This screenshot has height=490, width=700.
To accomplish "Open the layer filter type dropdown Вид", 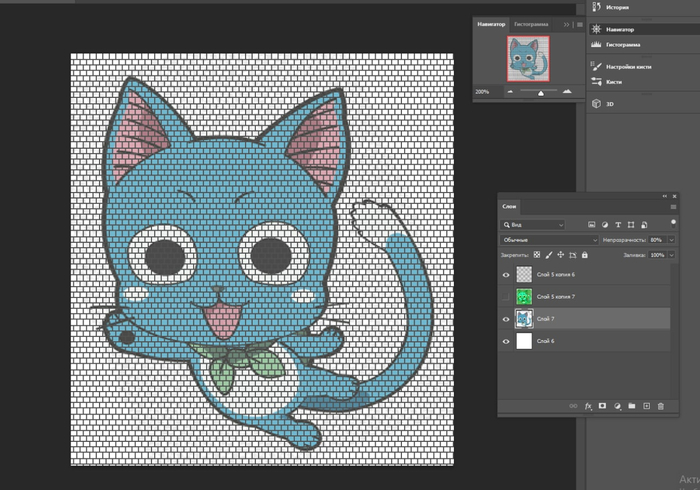I will coord(534,225).
